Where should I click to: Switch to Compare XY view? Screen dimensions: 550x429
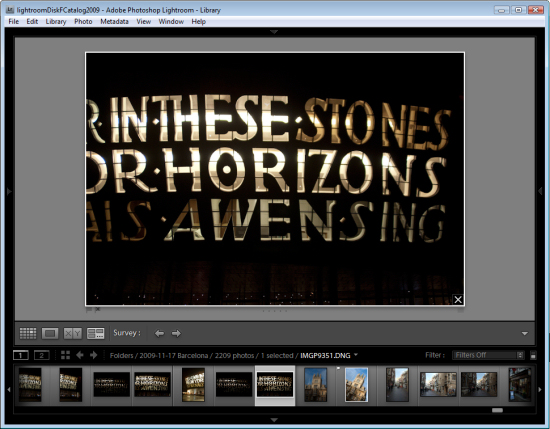[73, 333]
